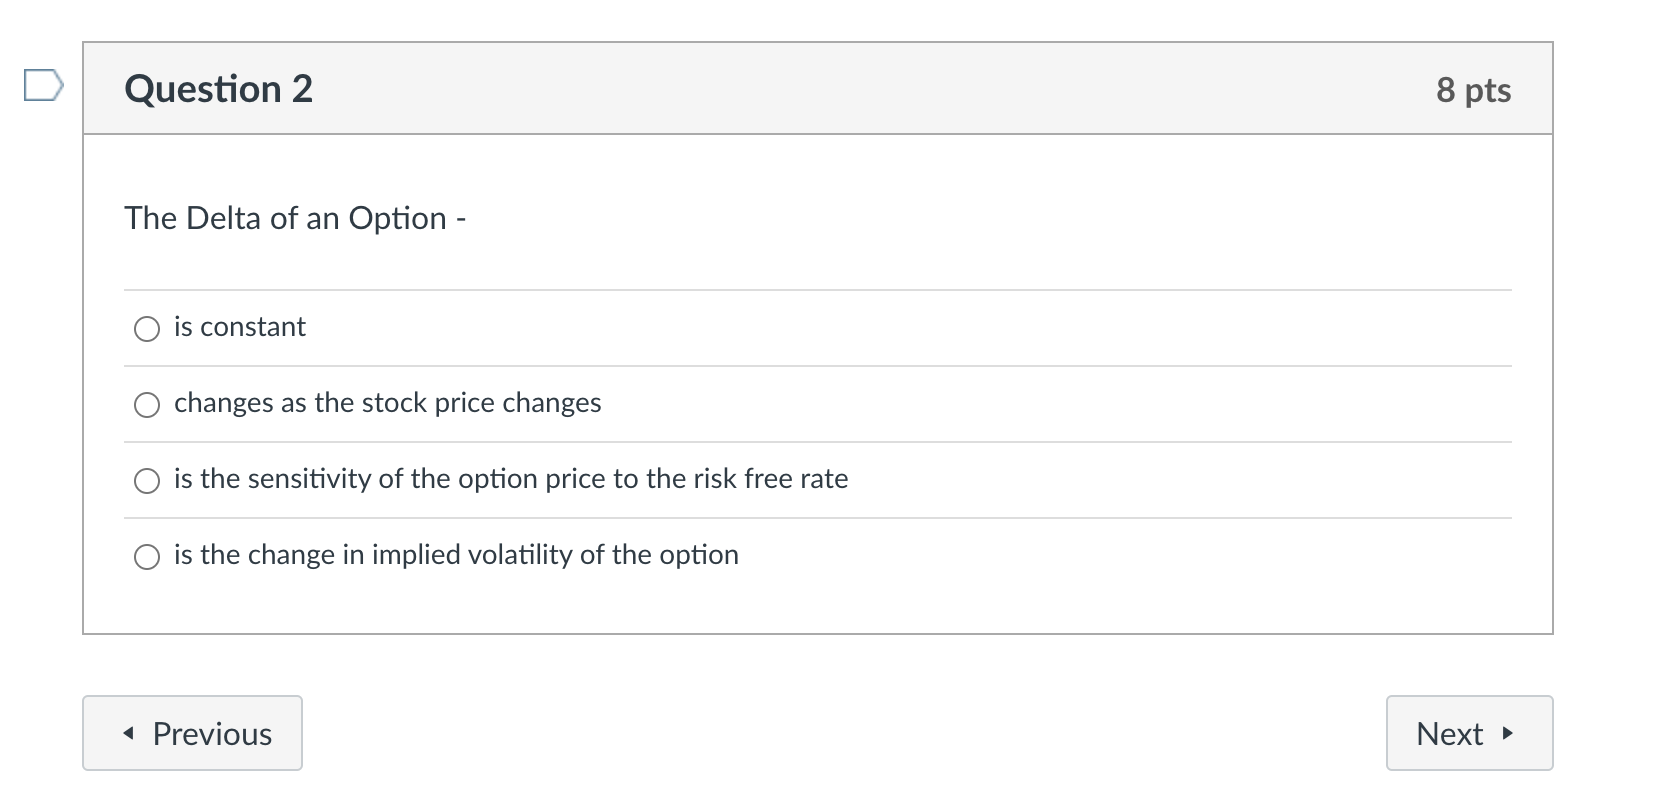This screenshot has height=786, width=1666.
Task: Select the 'is constant' radio button
Action: point(147,329)
